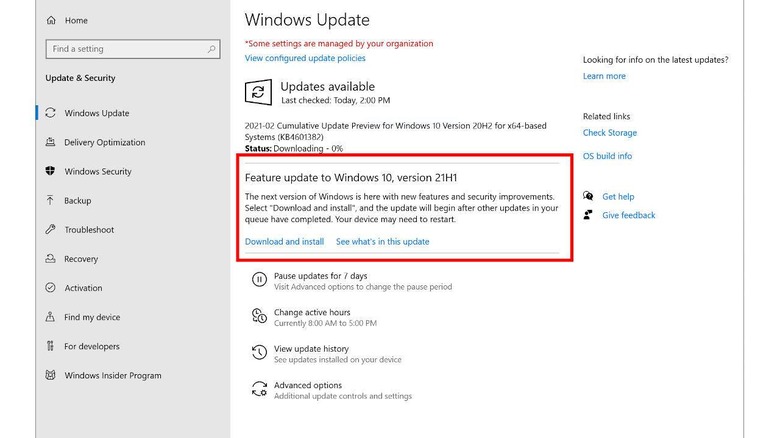This screenshot has width=780, height=438.
Task: Click the large Updates available refresh icon
Action: click(258, 92)
